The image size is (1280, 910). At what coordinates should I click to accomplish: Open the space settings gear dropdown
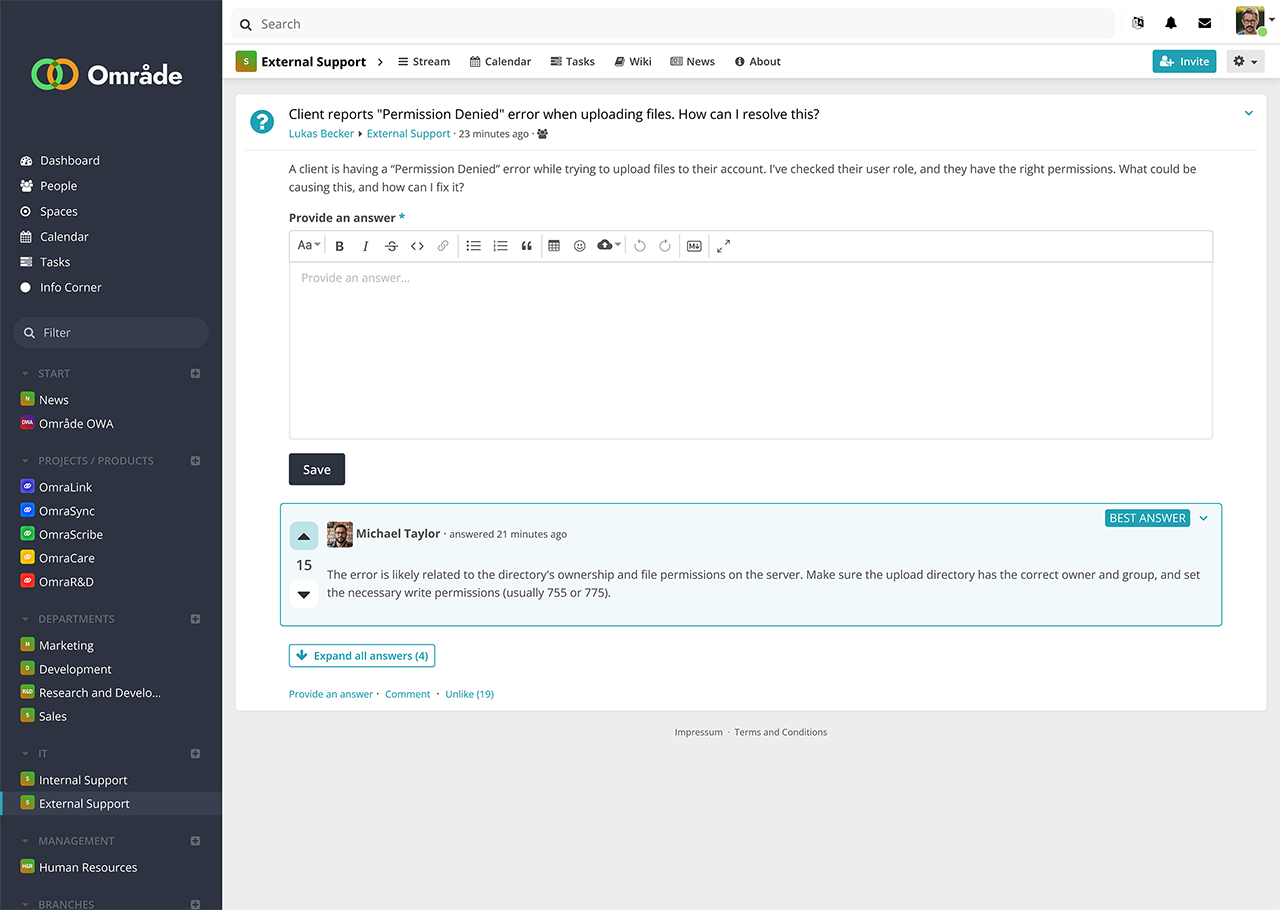pyautogui.click(x=1244, y=62)
